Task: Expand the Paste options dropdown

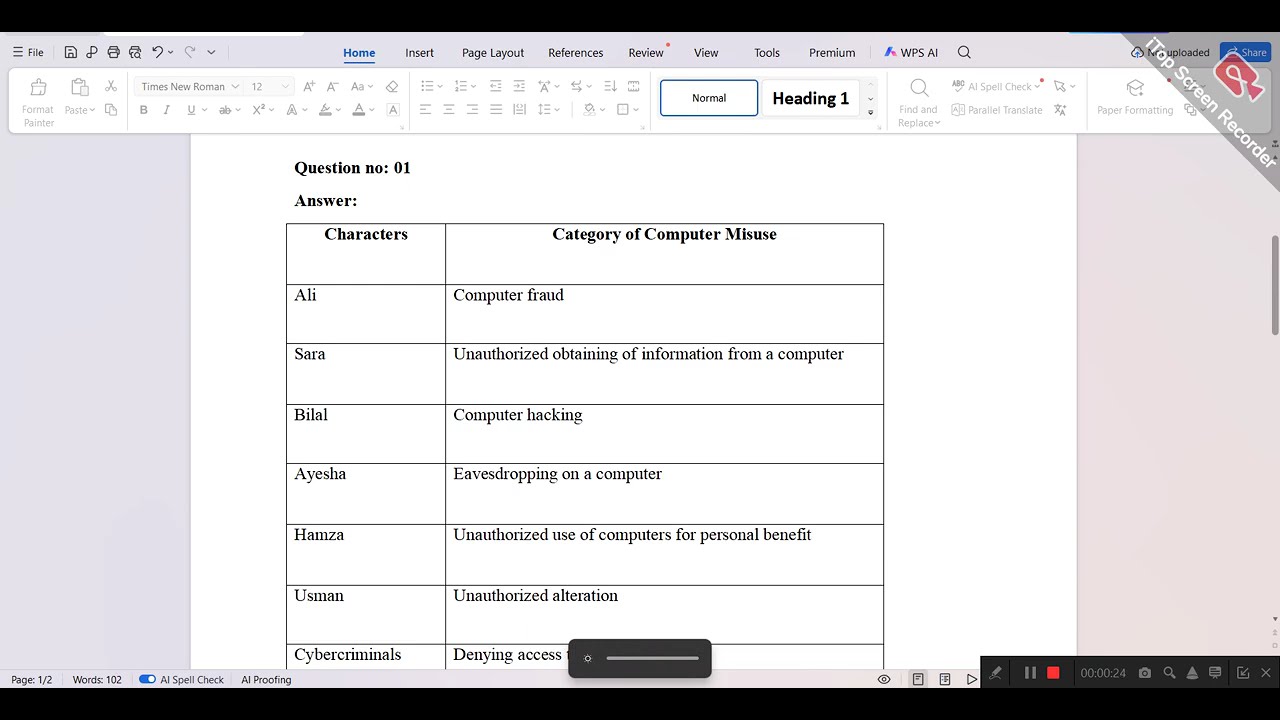Action: click(x=92, y=110)
